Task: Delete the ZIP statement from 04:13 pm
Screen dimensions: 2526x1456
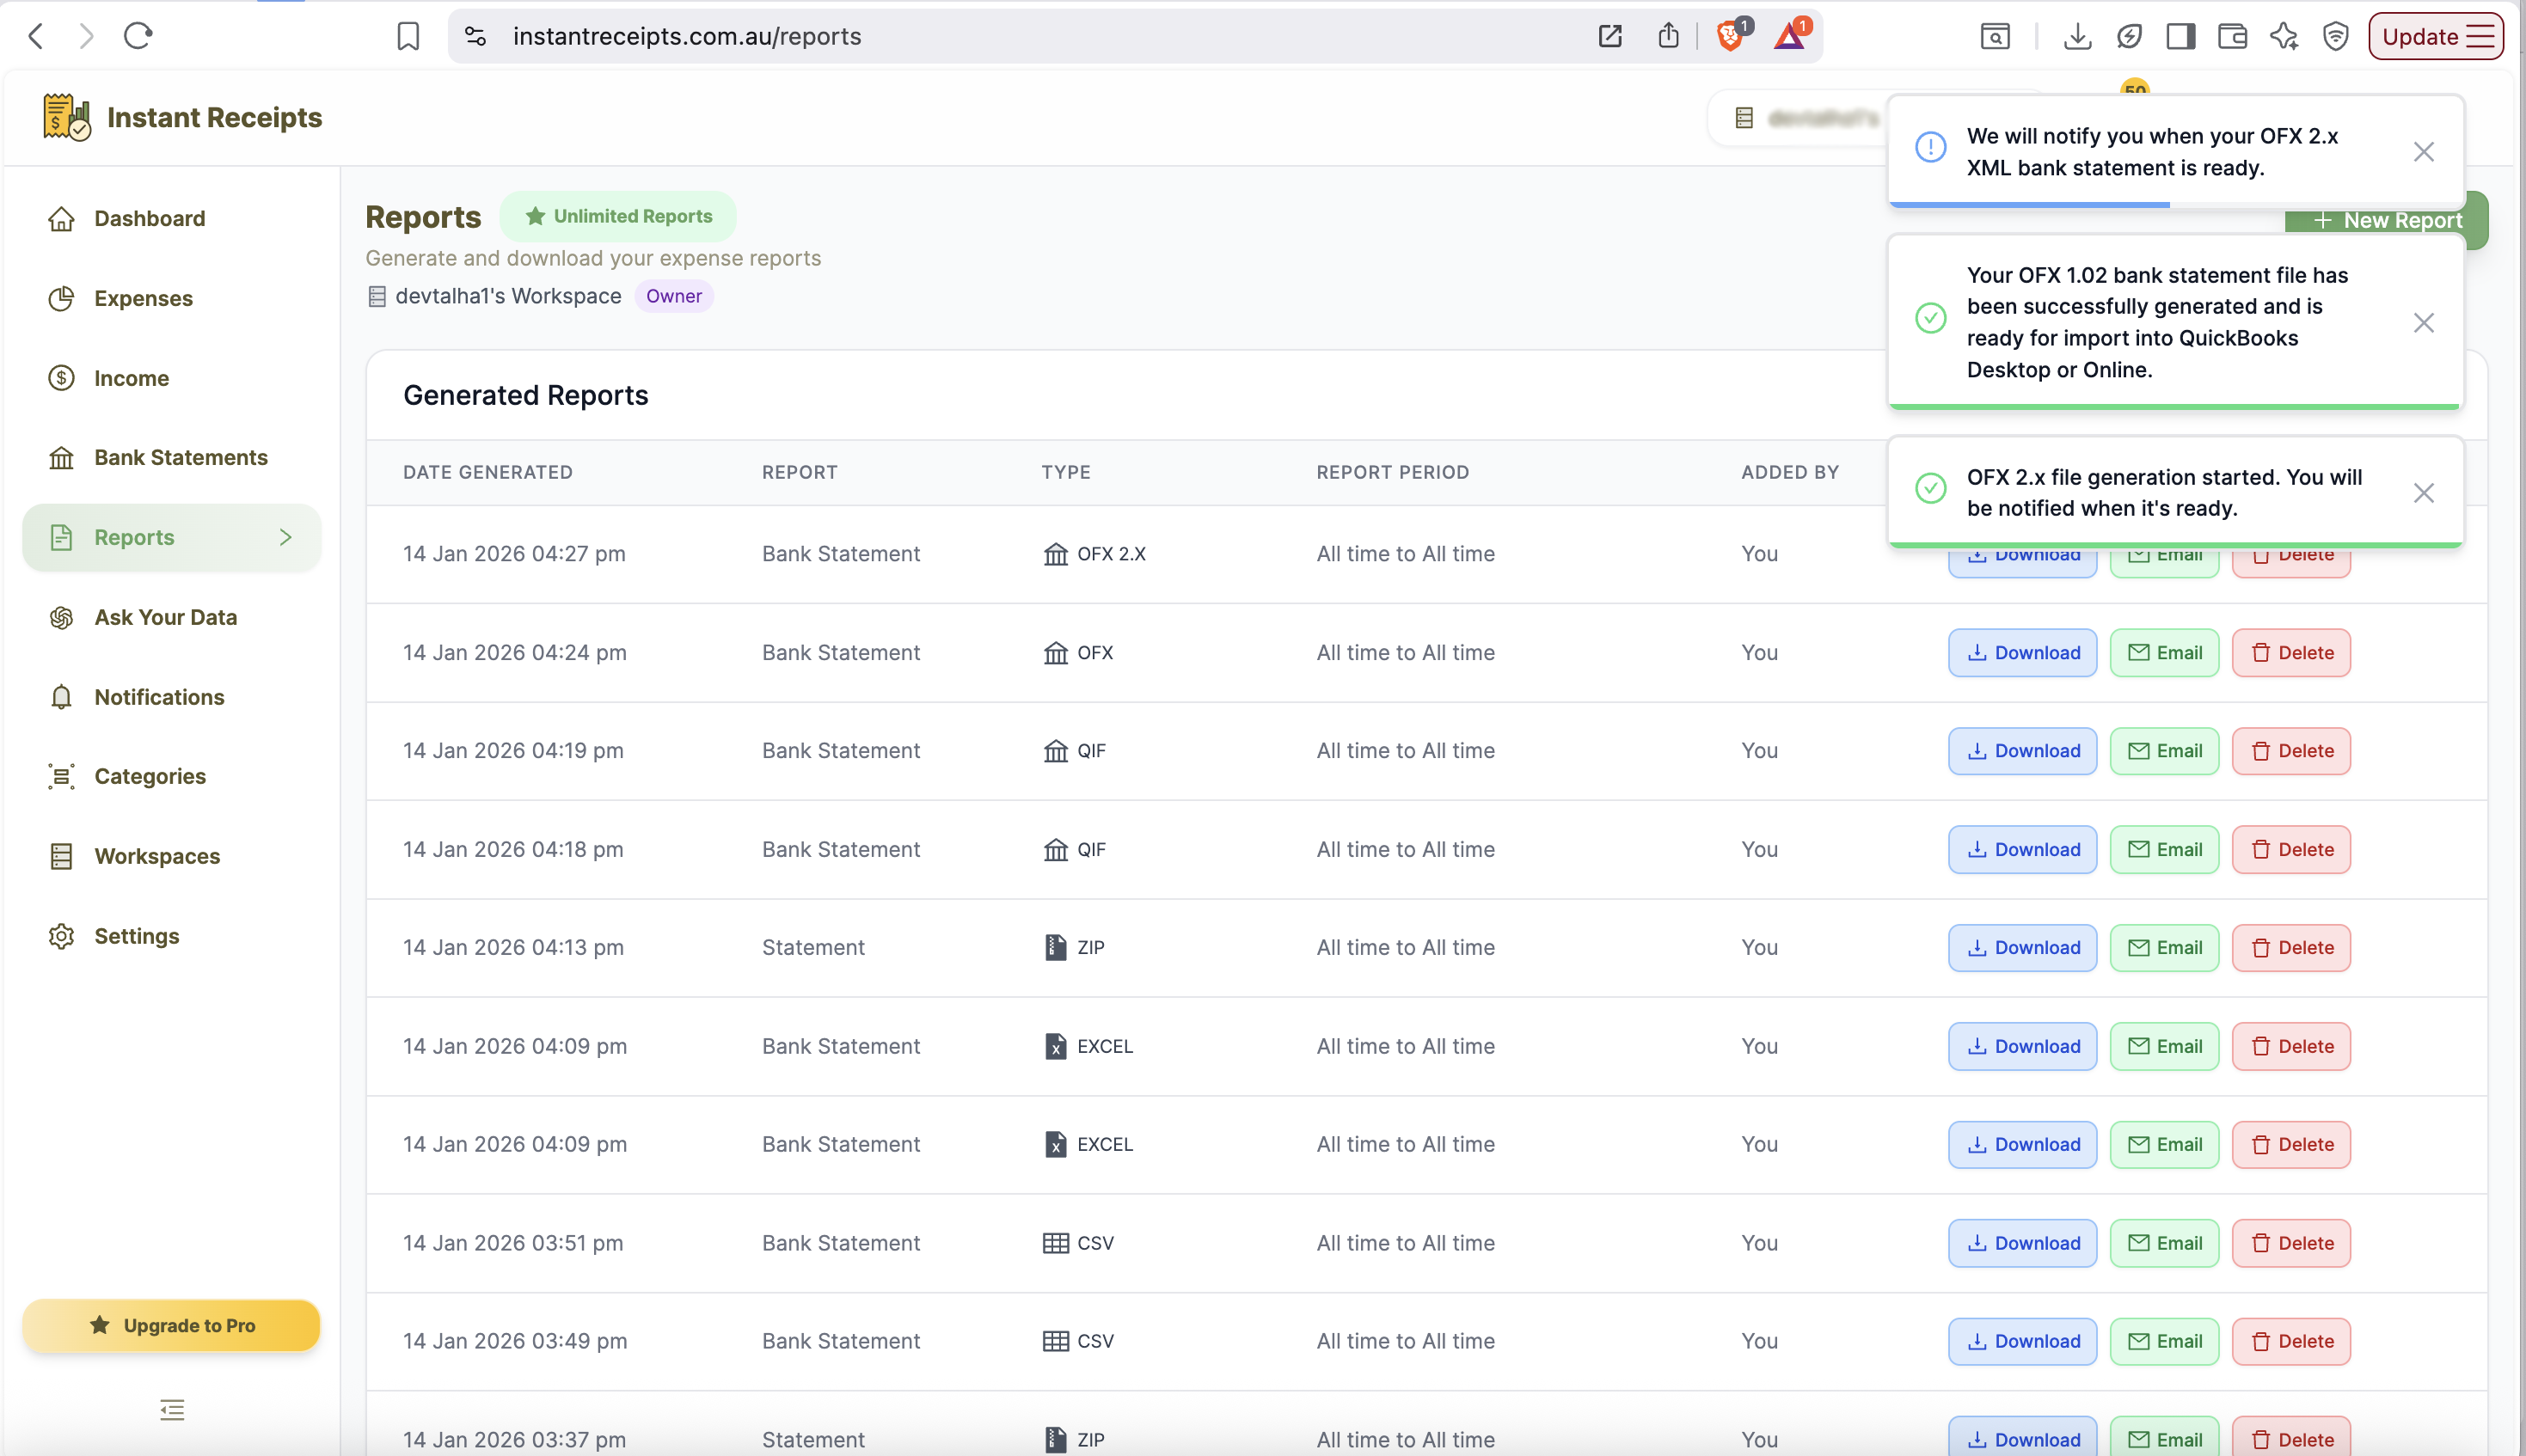Action: coord(2291,948)
